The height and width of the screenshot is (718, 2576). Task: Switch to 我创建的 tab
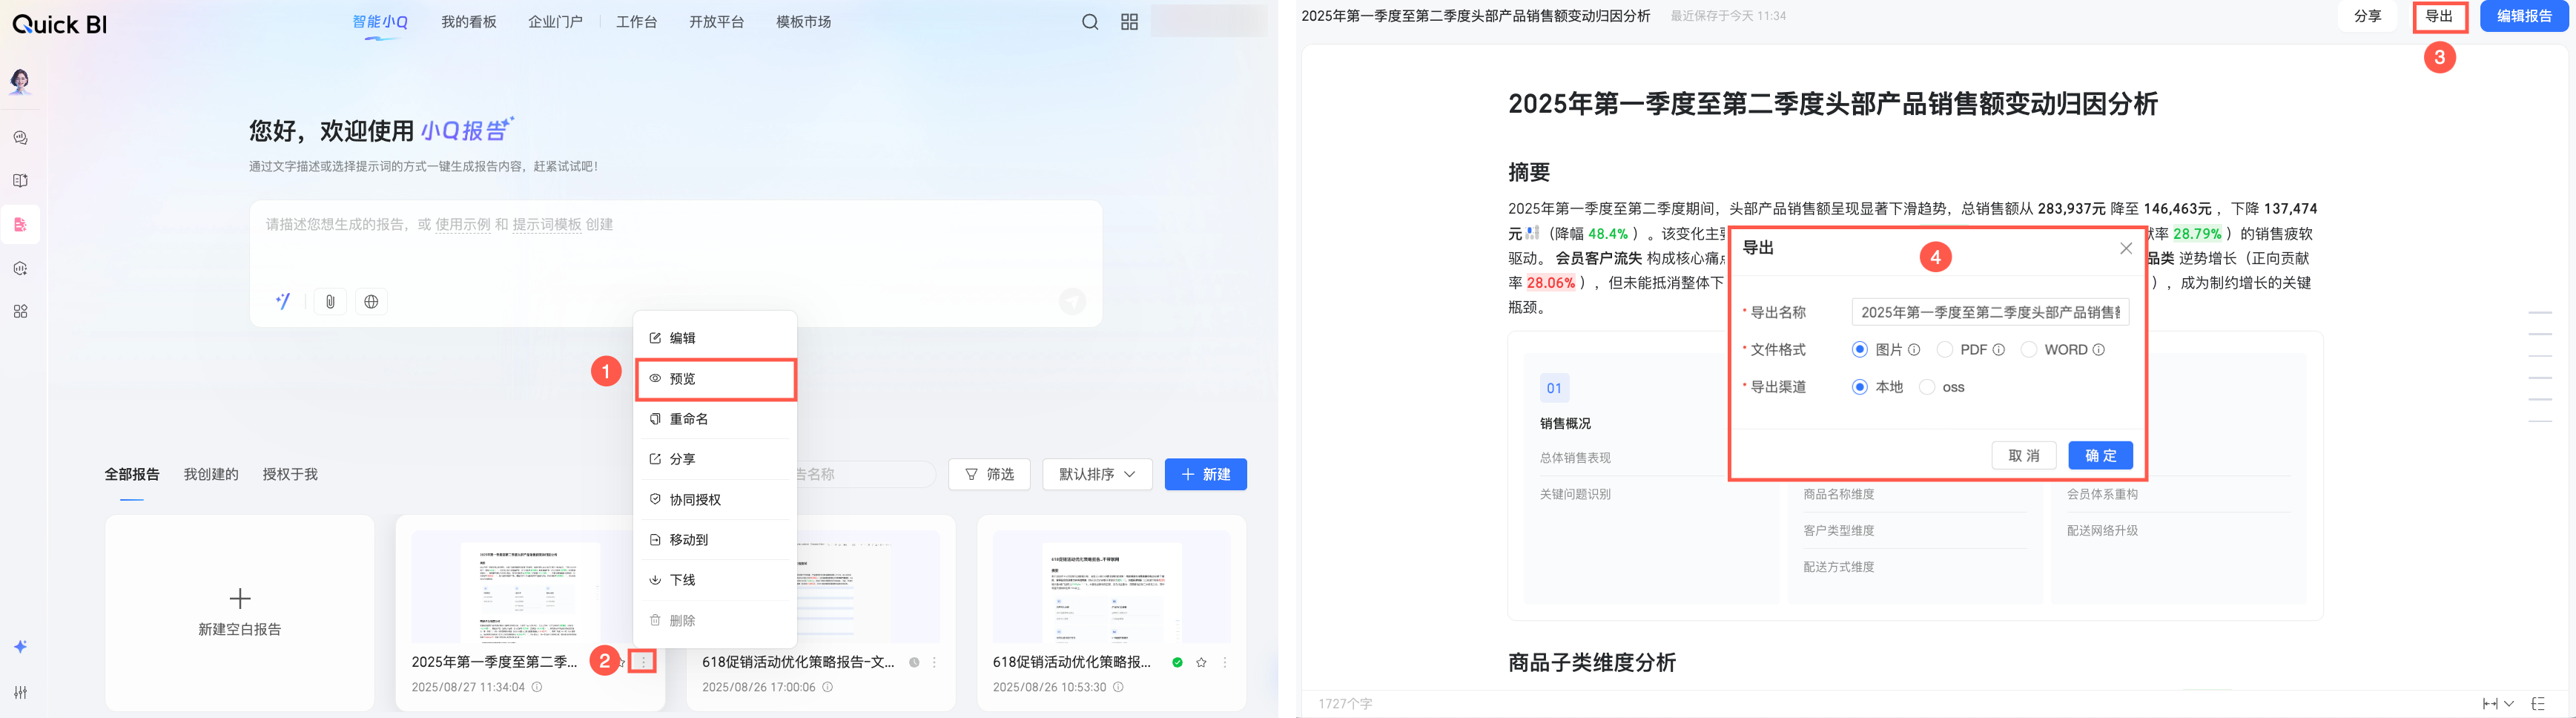pos(211,474)
